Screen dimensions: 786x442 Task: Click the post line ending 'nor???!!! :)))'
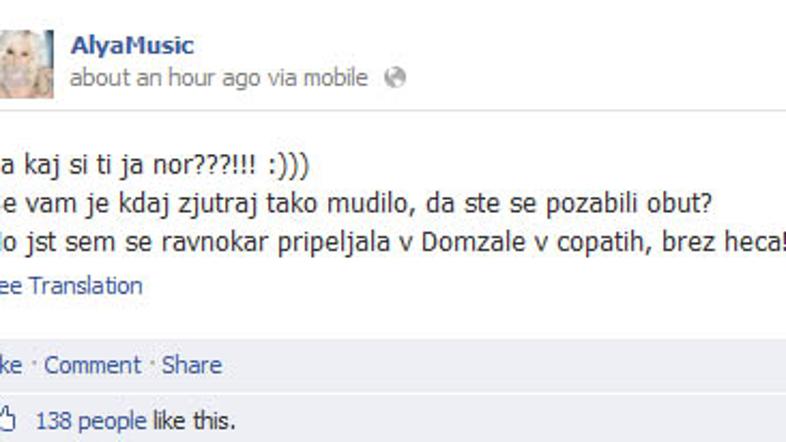coord(154,165)
